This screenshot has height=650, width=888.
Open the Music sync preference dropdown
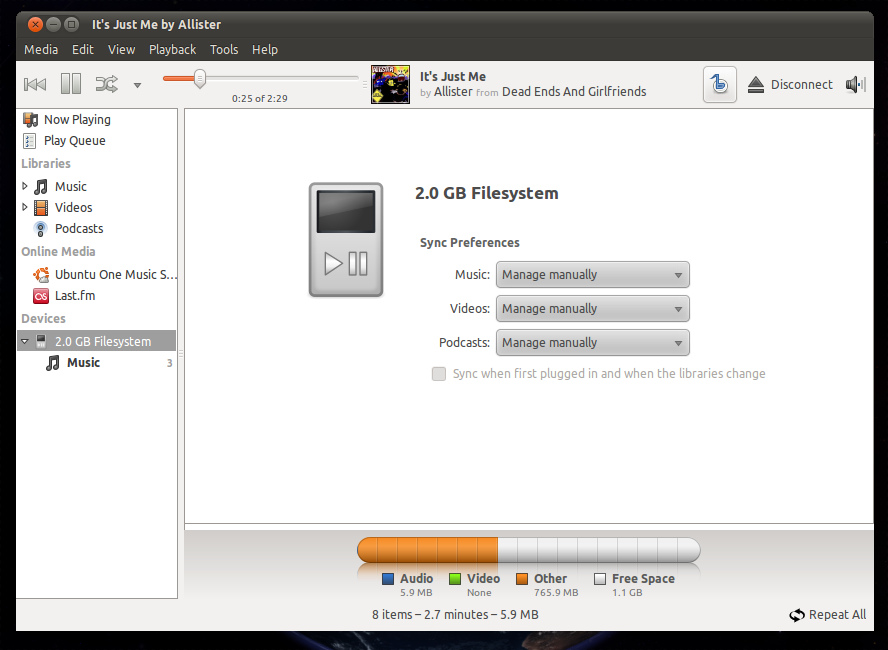click(592, 275)
